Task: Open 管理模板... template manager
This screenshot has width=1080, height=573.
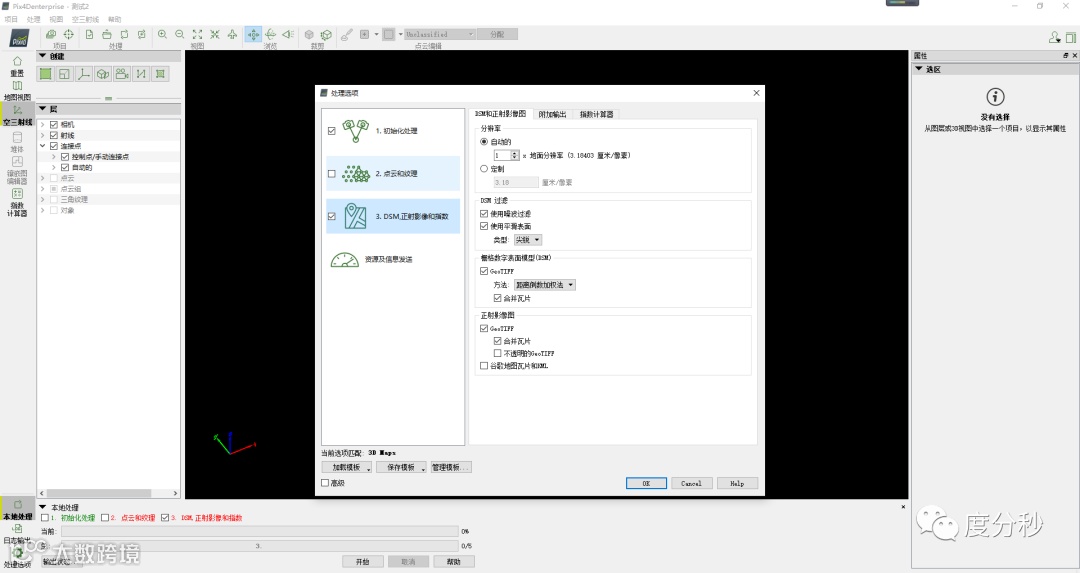Action: click(450, 467)
